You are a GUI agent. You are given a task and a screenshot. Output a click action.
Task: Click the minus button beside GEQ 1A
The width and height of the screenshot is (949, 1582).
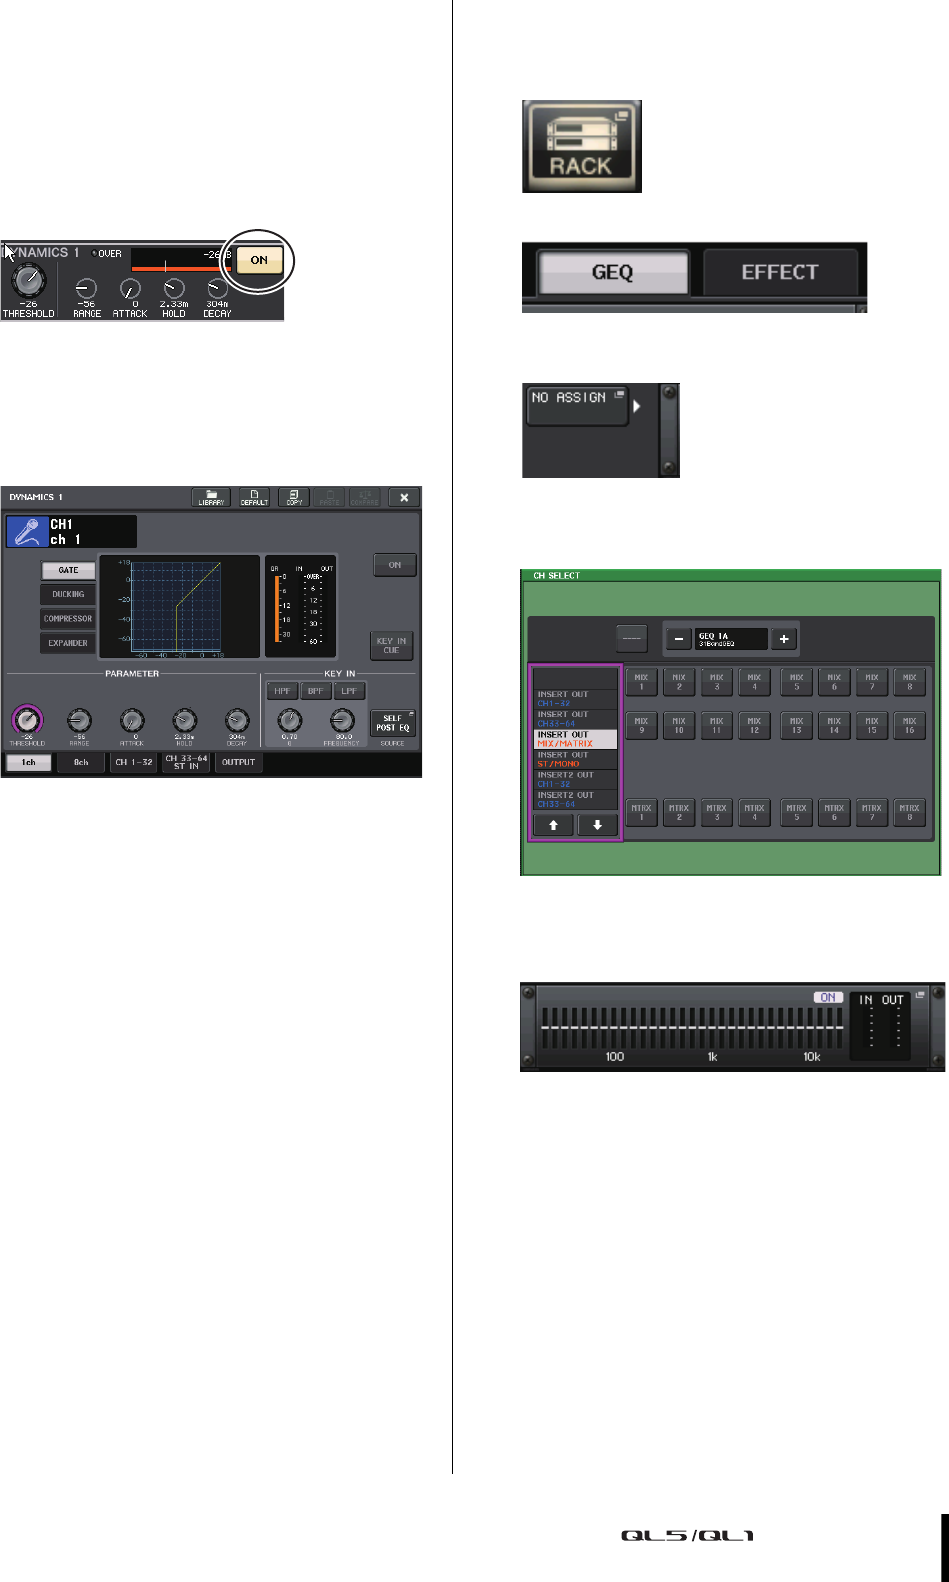click(x=678, y=639)
